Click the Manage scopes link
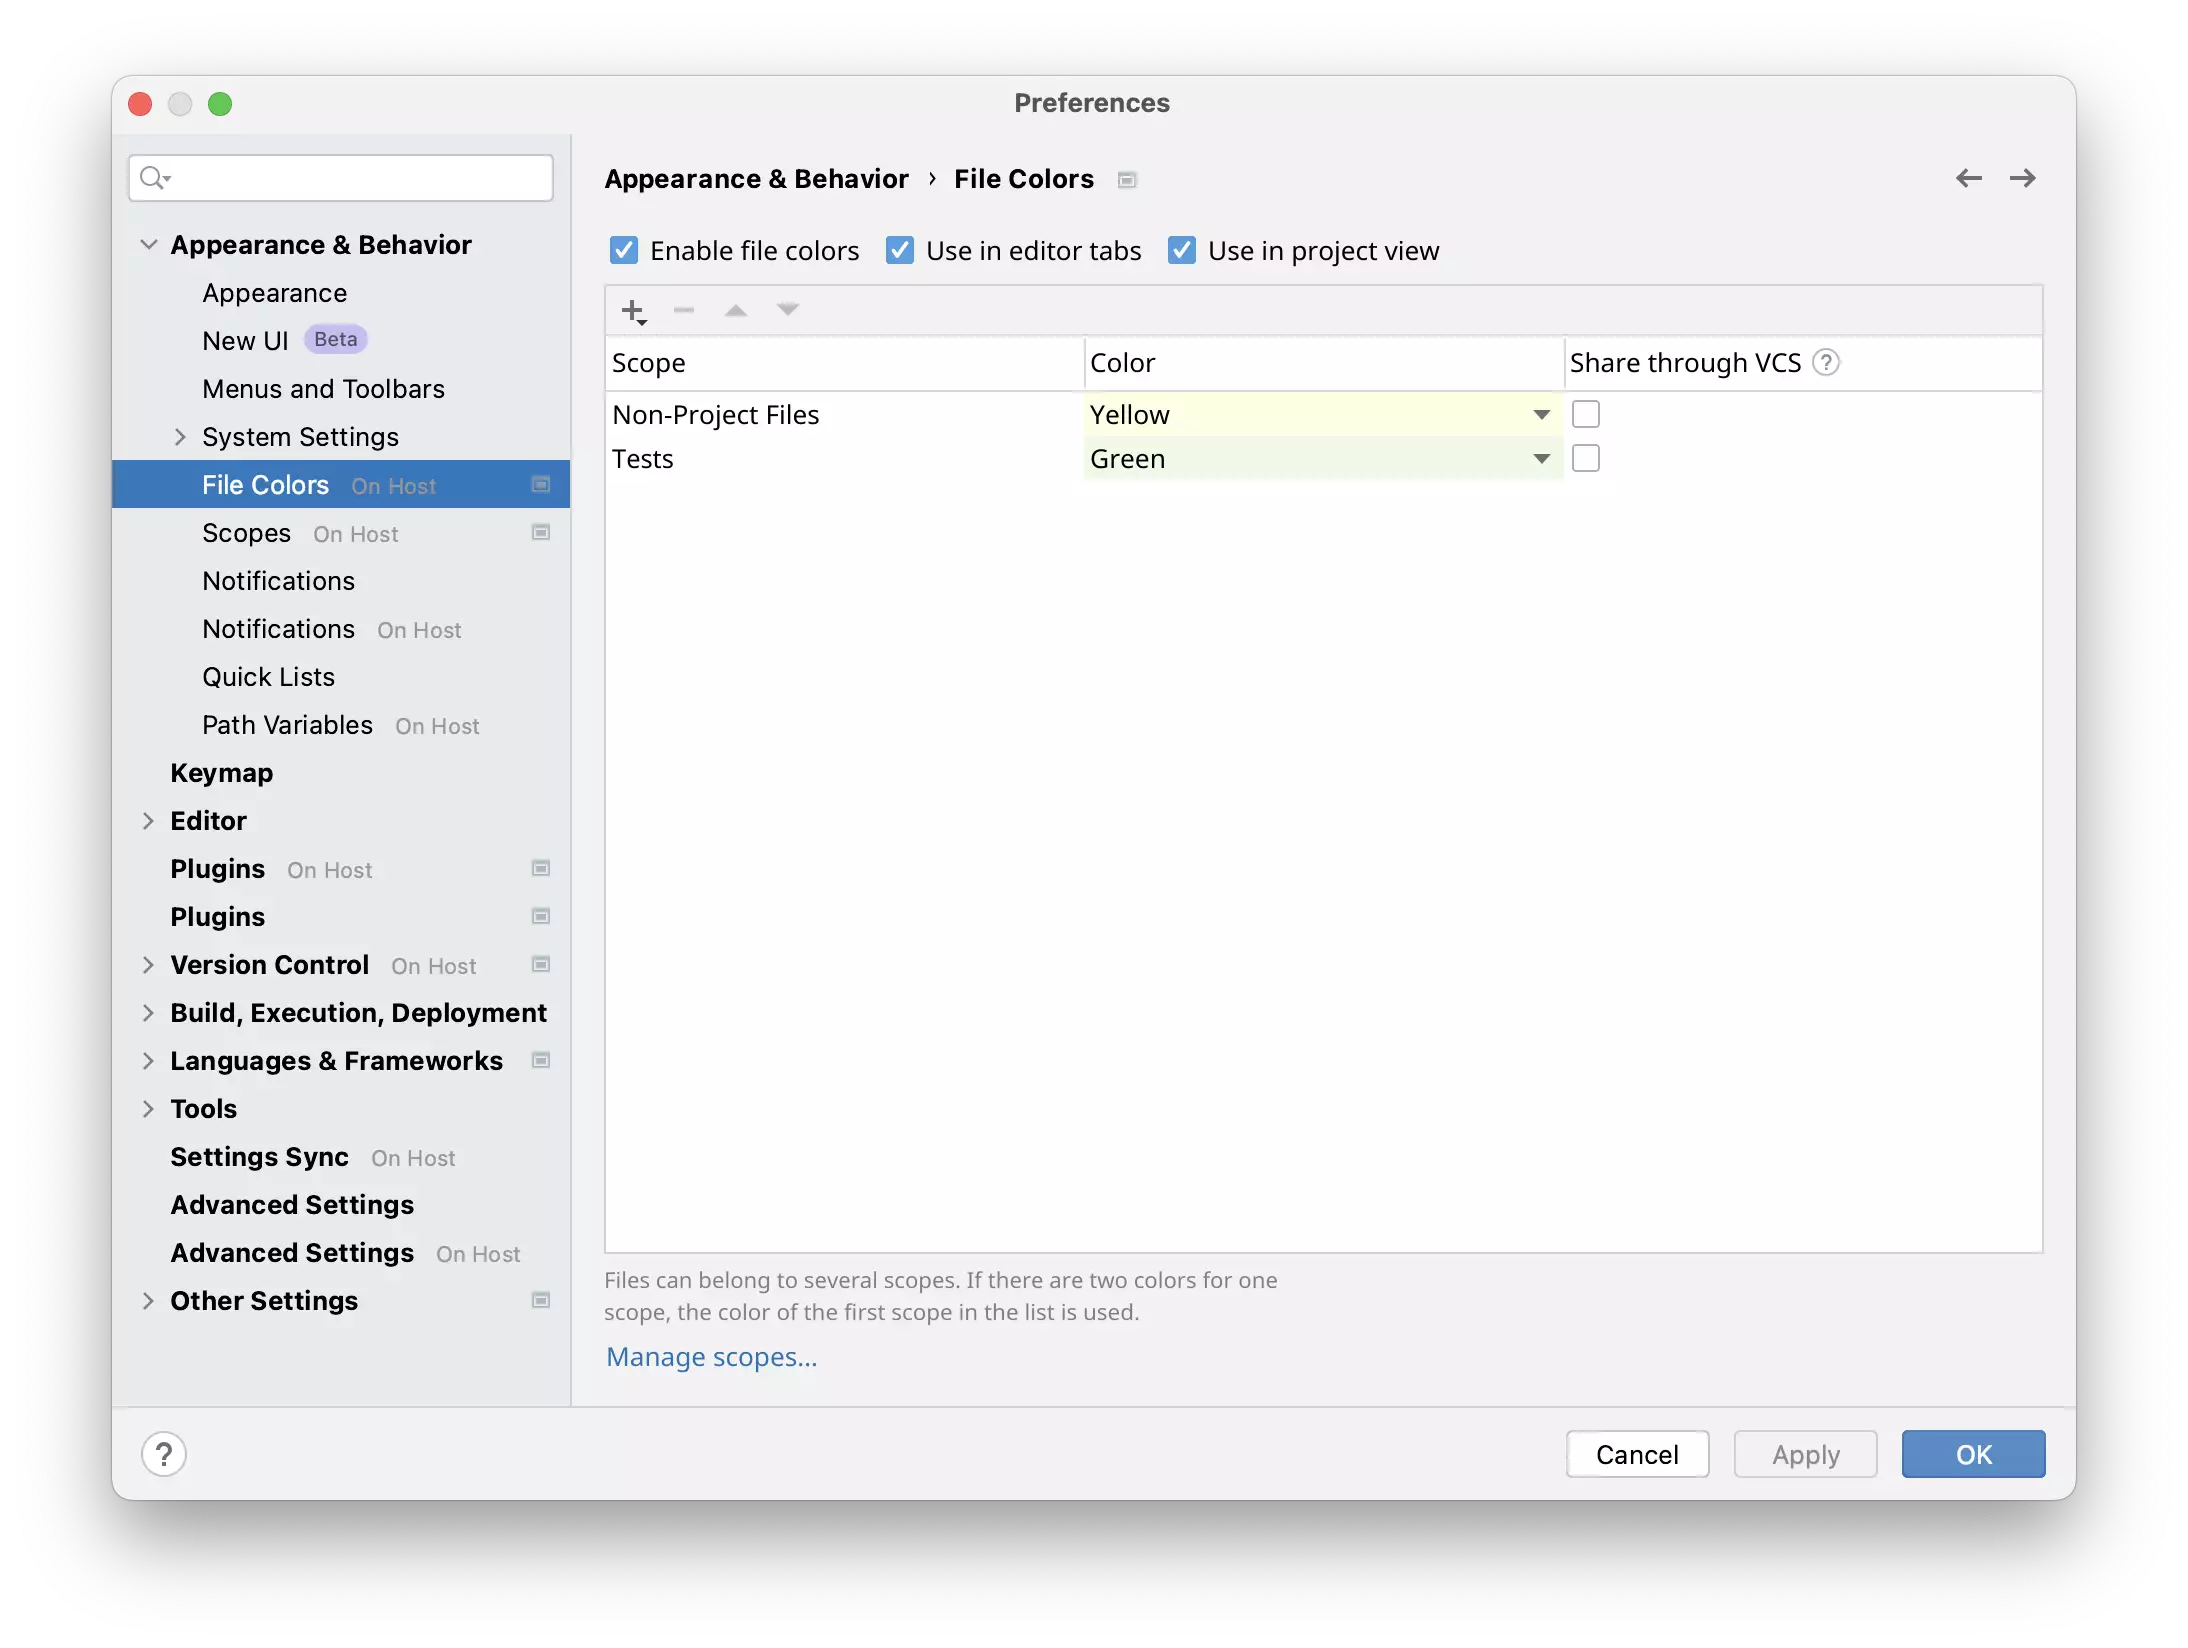Image resolution: width=2188 pixels, height=1648 pixels. coord(711,1357)
